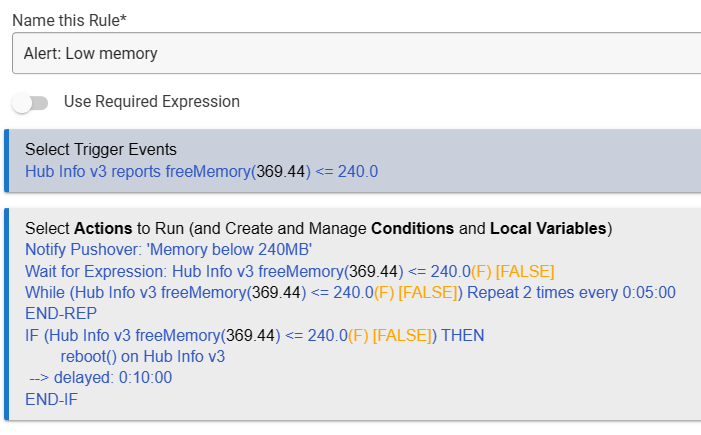Click the bold 'Local Variables' text in heading
The width and height of the screenshot is (701, 435).
(548, 228)
